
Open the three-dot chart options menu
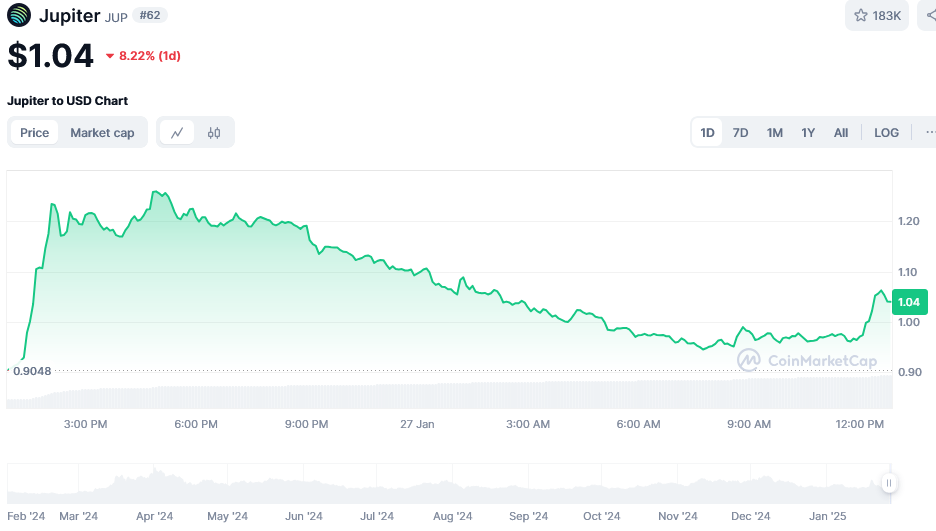[929, 132]
